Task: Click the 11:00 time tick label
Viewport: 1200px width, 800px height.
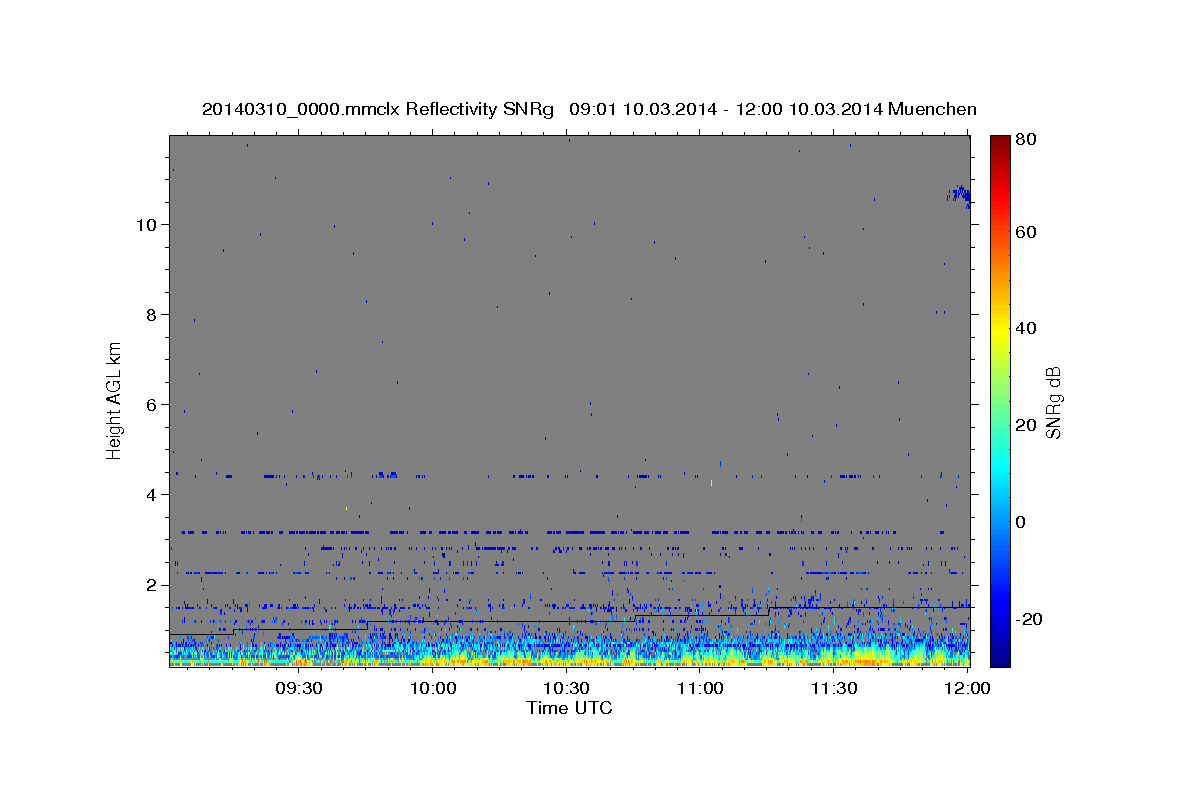Action: tap(700, 688)
